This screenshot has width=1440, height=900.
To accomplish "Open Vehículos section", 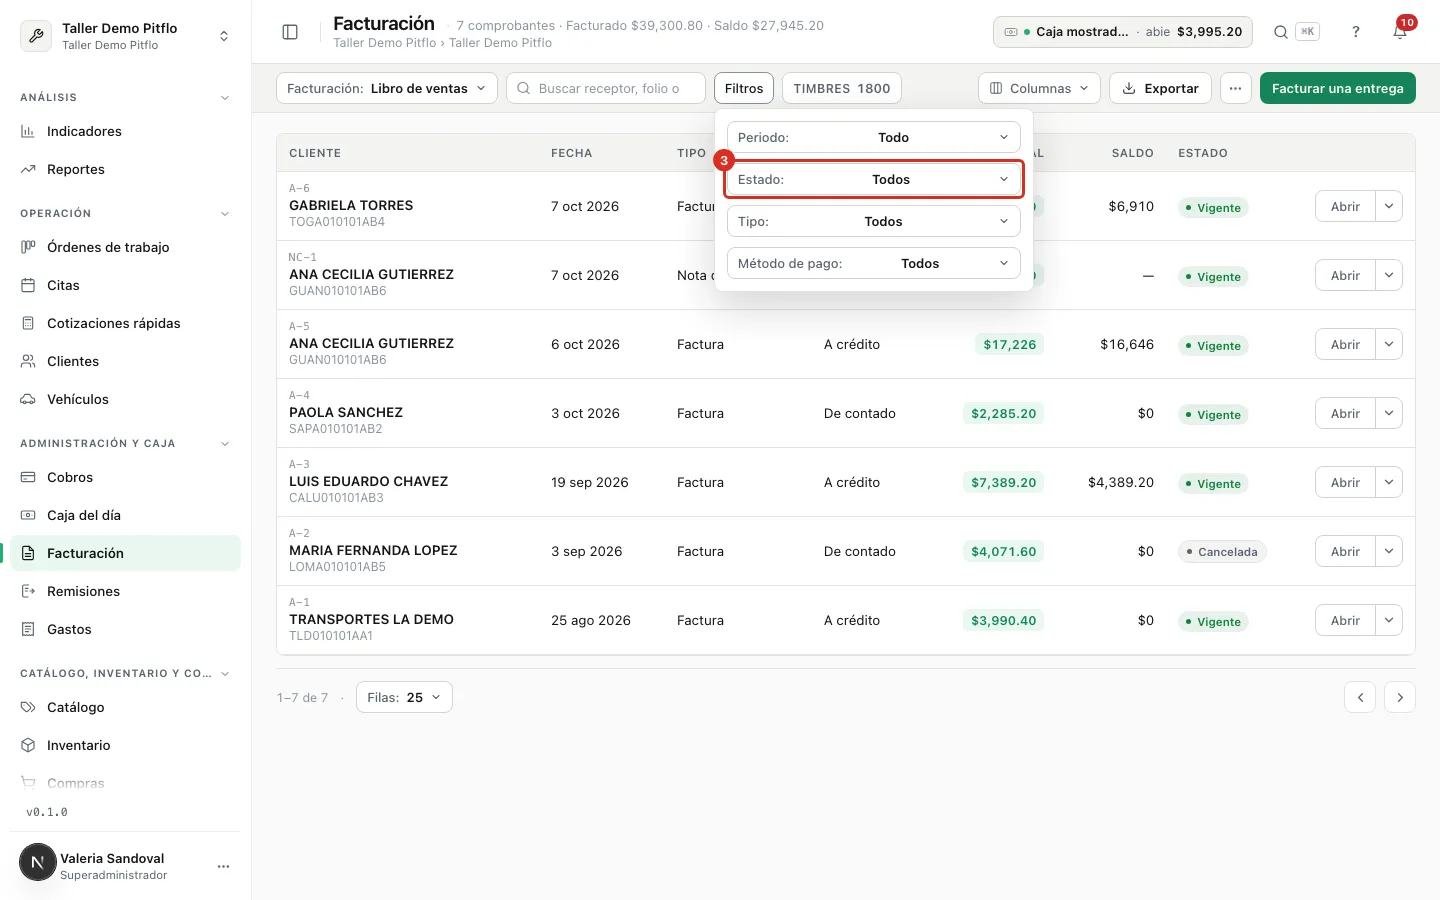I will coord(125,399).
